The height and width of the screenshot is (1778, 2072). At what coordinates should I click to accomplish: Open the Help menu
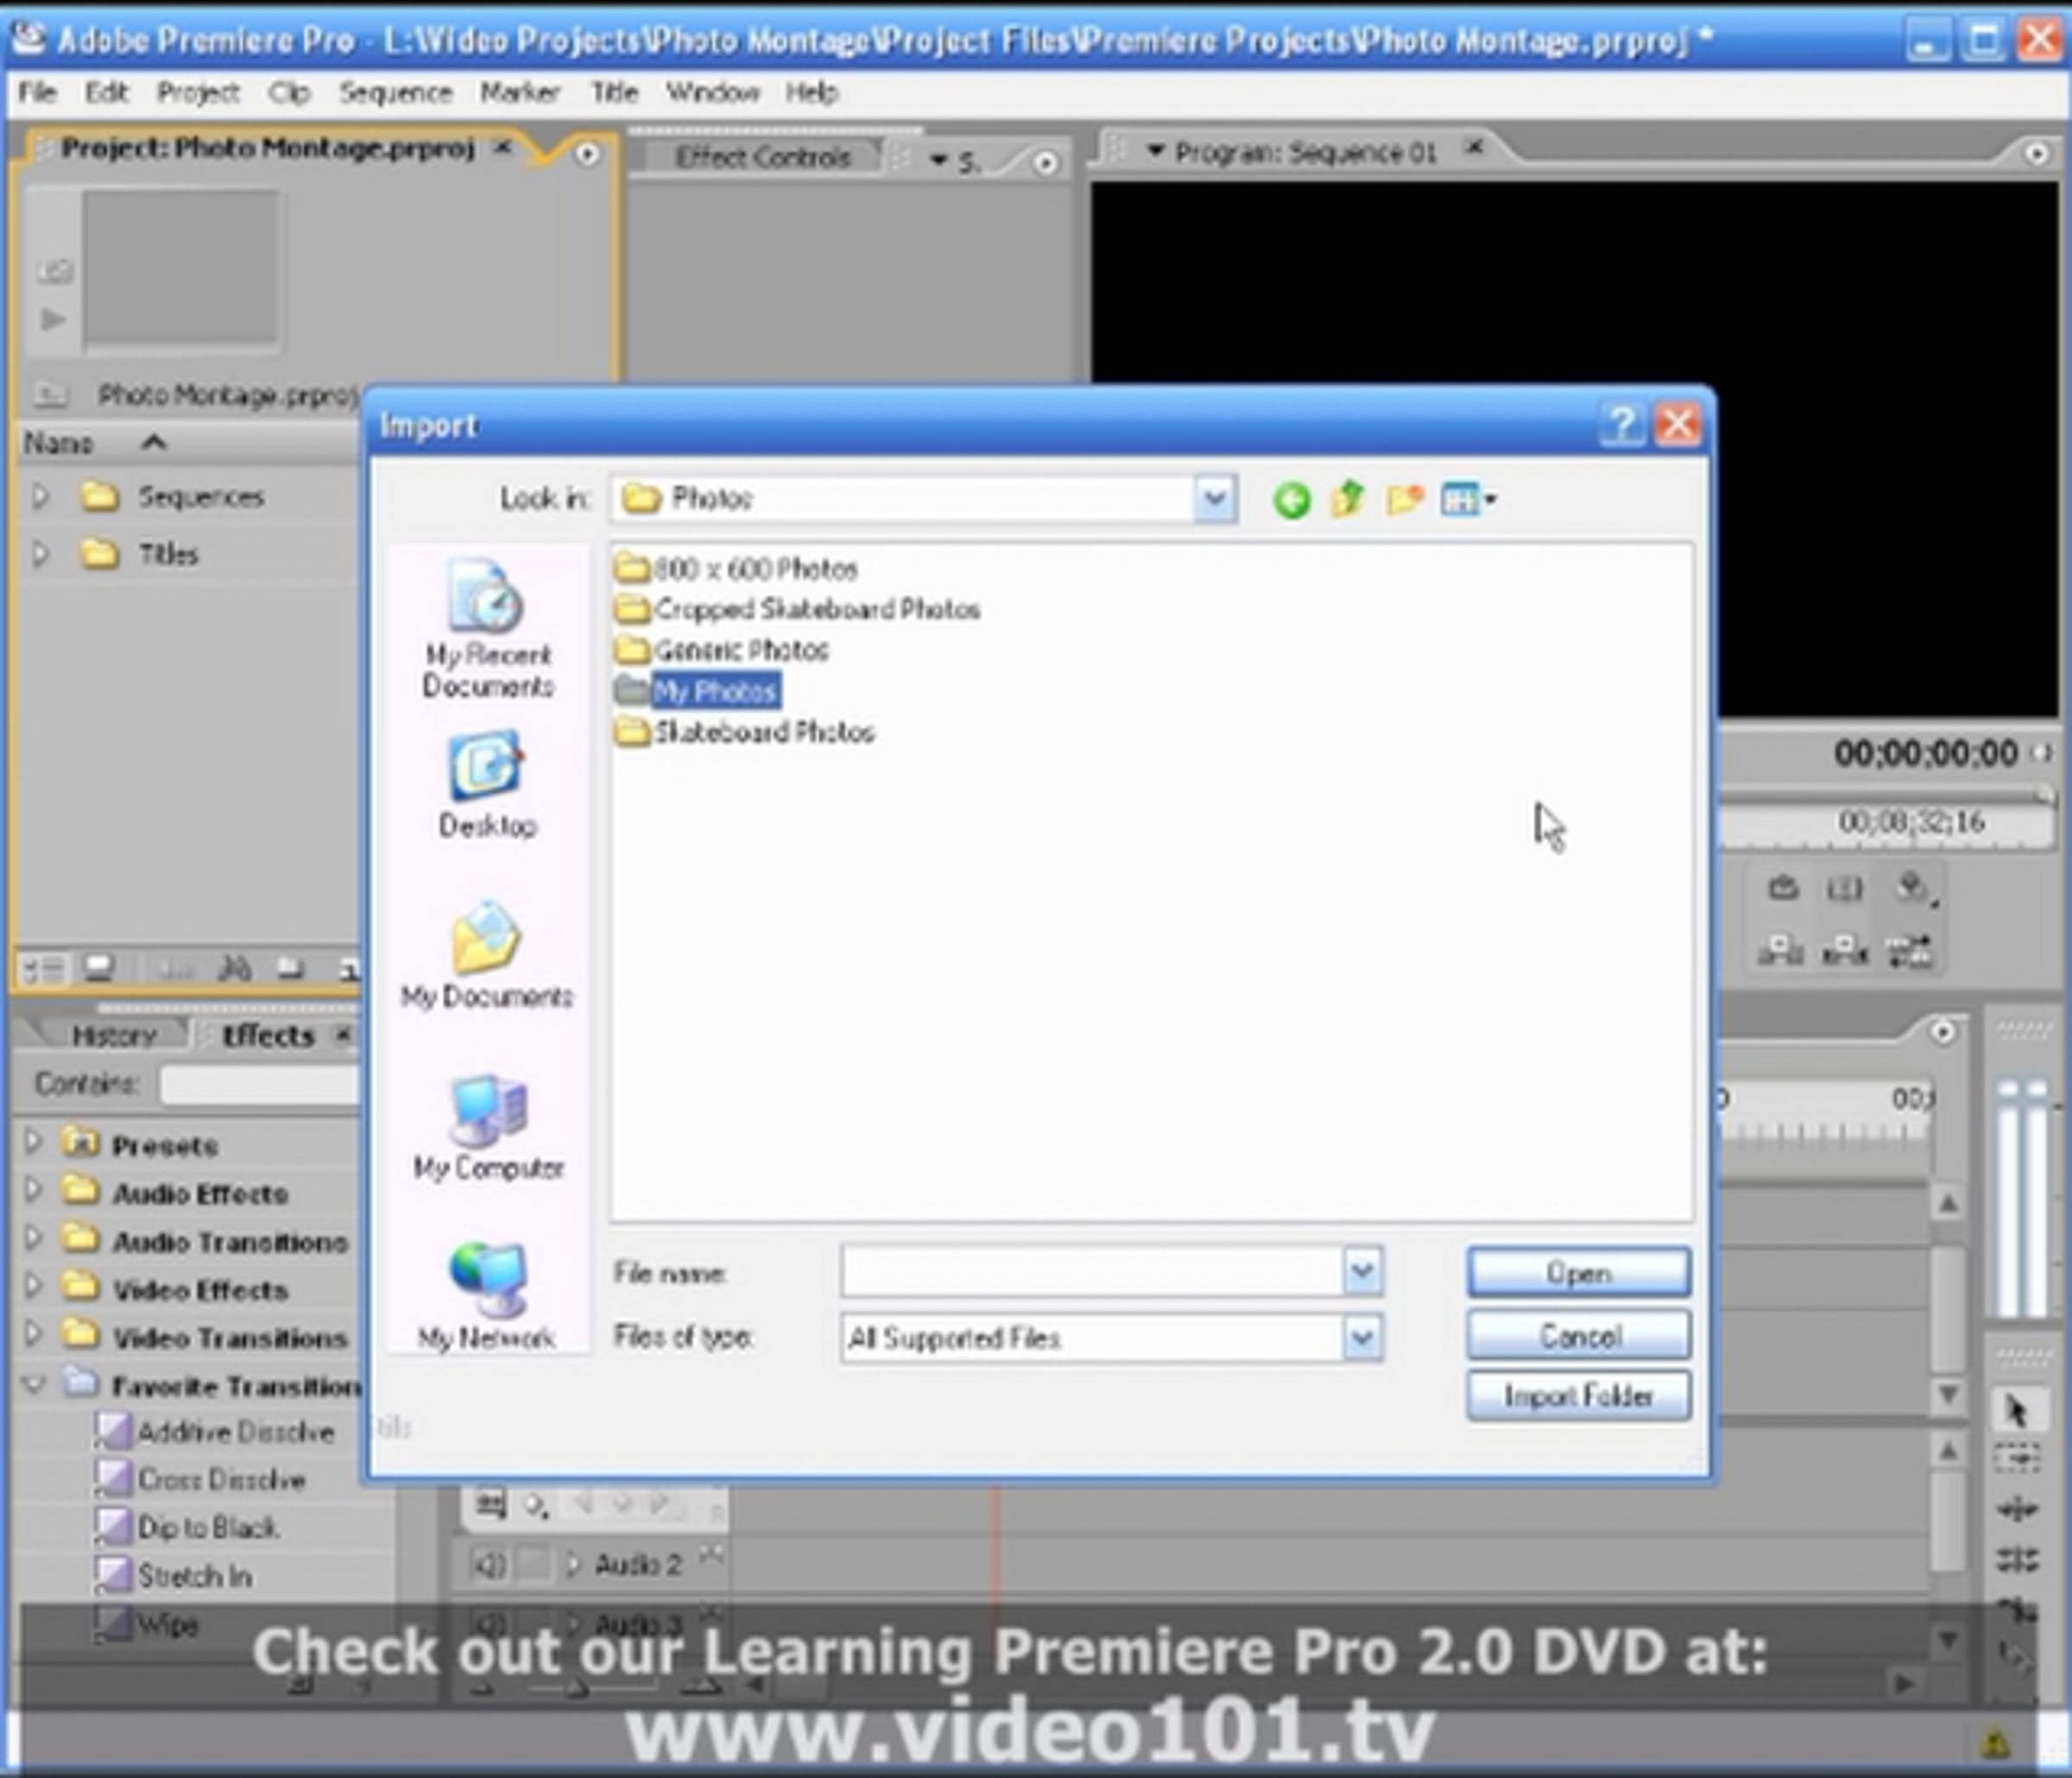(x=811, y=92)
